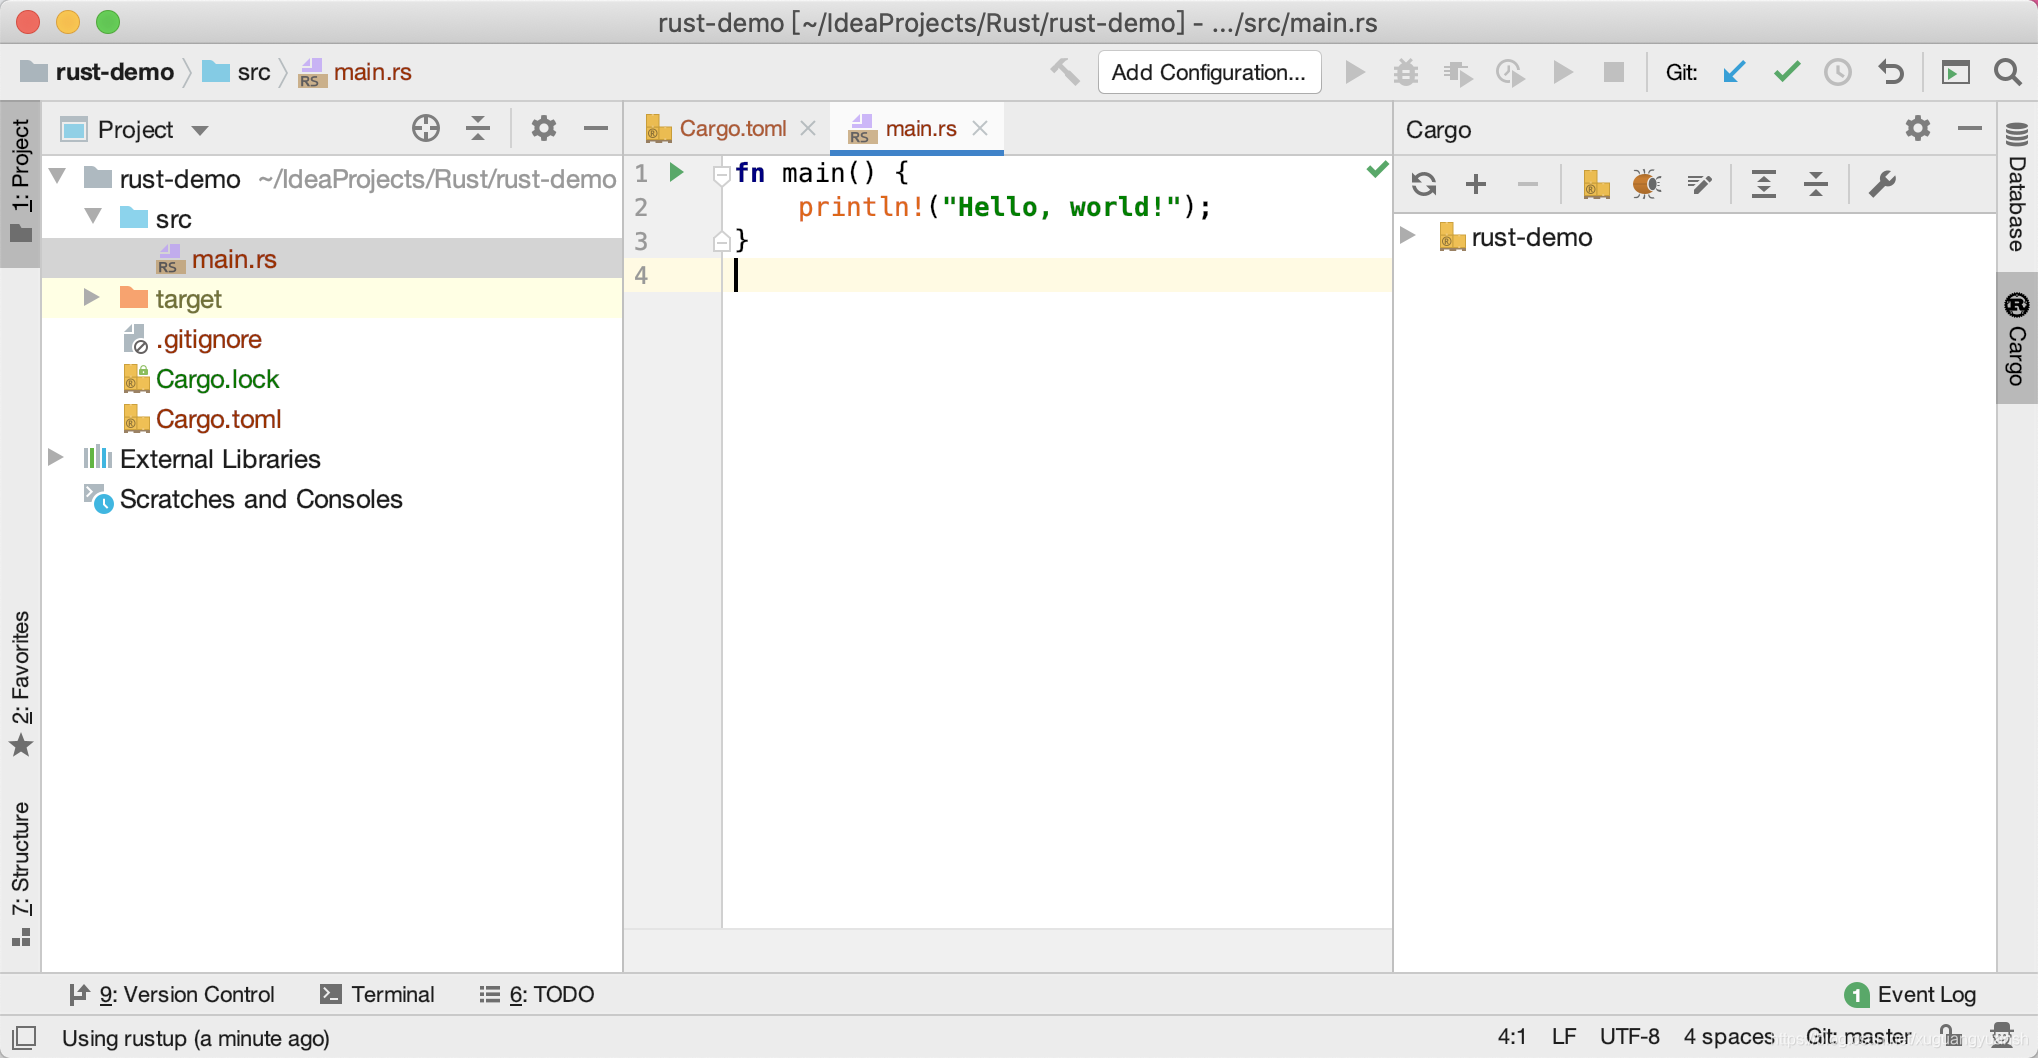Open Git history clock icon
The width and height of the screenshot is (2038, 1058).
pyautogui.click(x=1838, y=72)
